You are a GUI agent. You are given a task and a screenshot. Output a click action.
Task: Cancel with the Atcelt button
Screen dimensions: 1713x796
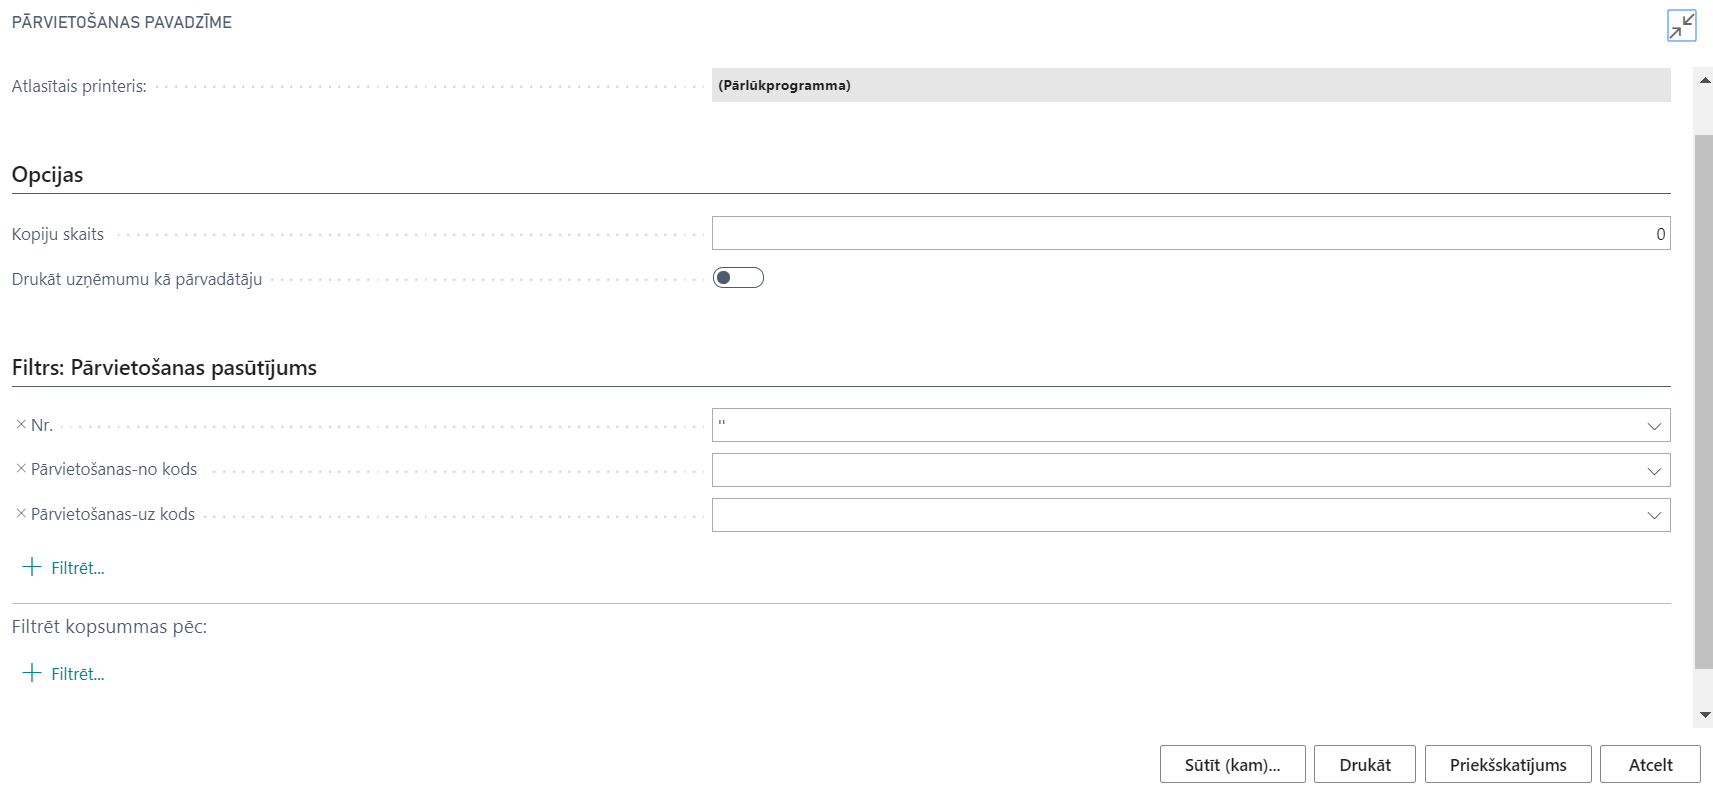click(1650, 764)
